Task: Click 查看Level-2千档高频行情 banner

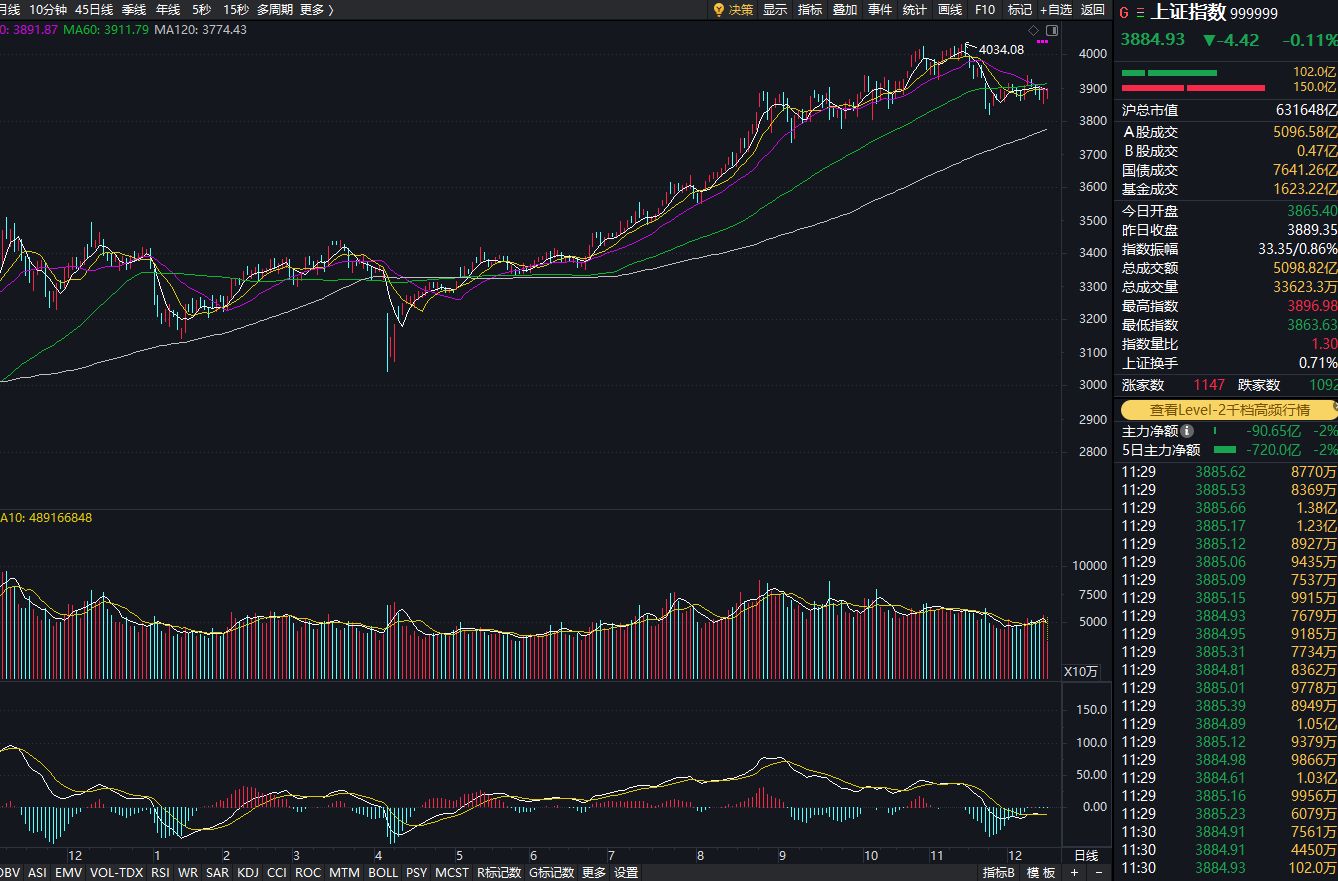Action: pos(1226,410)
